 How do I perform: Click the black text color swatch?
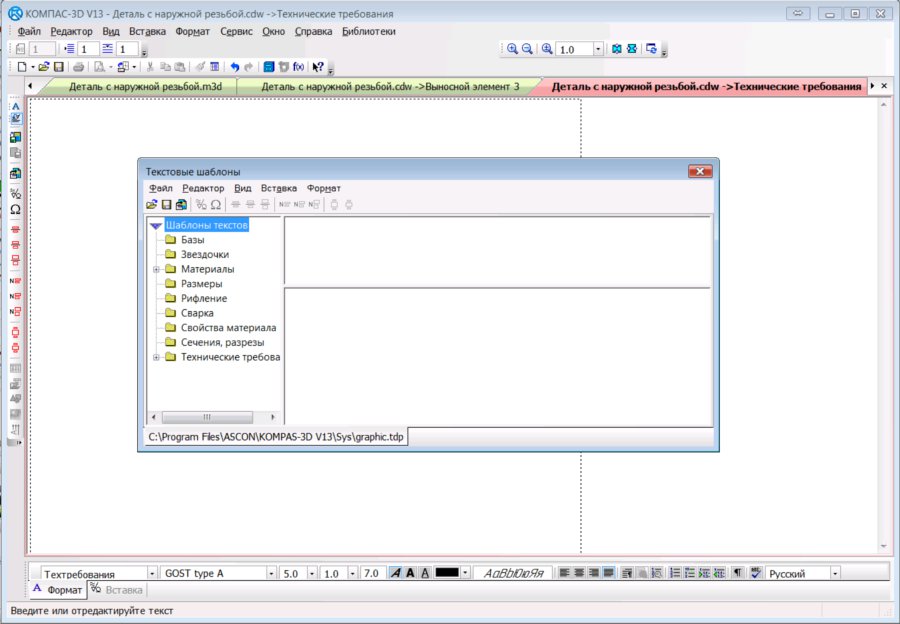click(447, 573)
